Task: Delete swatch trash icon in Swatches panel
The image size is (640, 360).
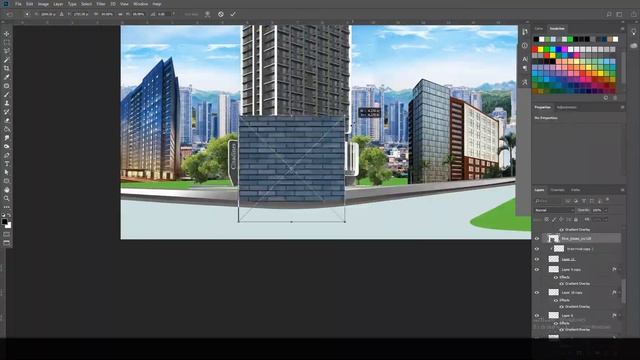Action: [x=615, y=98]
